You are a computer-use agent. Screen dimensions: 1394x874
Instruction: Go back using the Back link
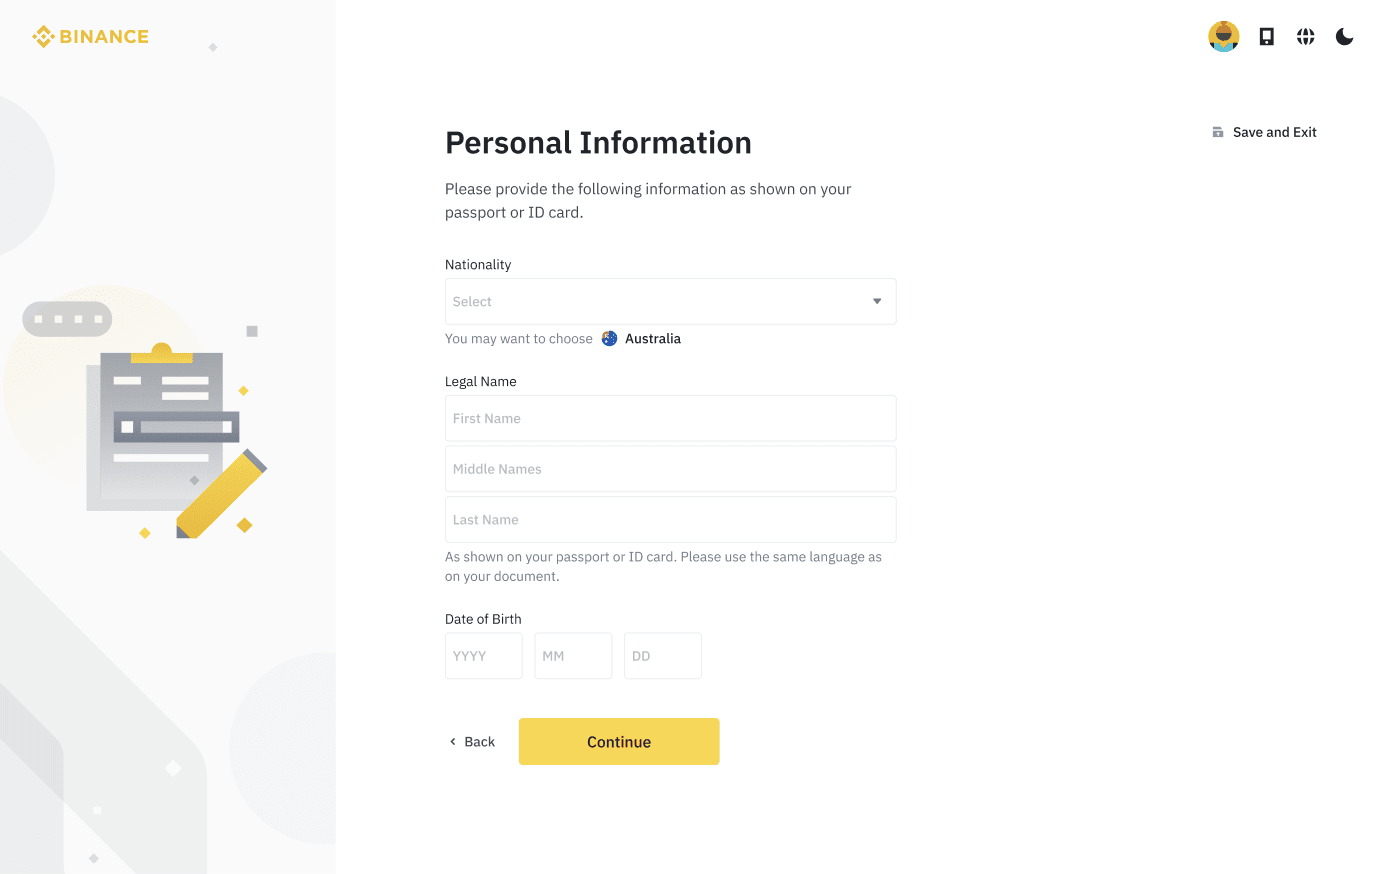pos(479,742)
